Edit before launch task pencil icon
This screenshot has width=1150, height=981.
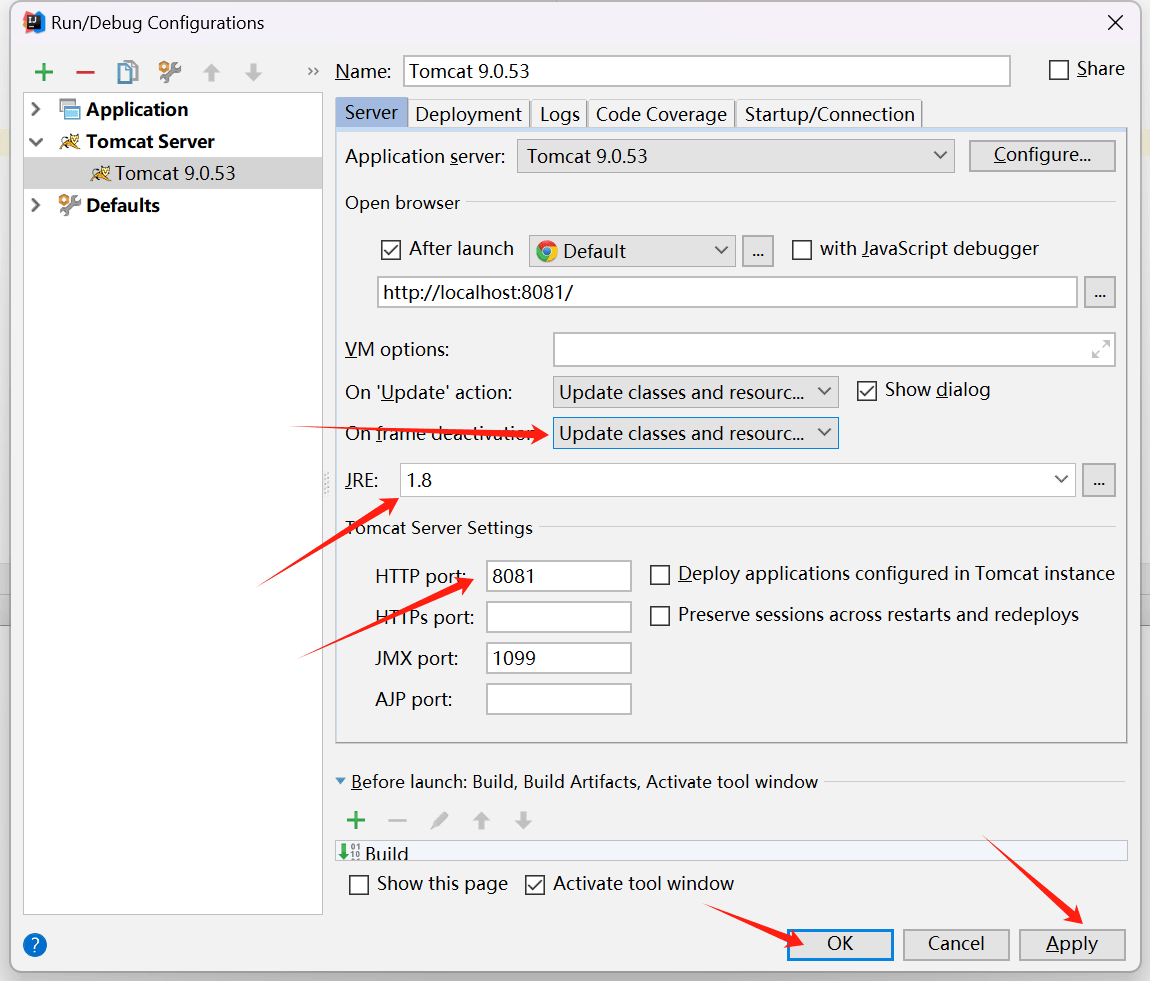pyautogui.click(x=439, y=820)
